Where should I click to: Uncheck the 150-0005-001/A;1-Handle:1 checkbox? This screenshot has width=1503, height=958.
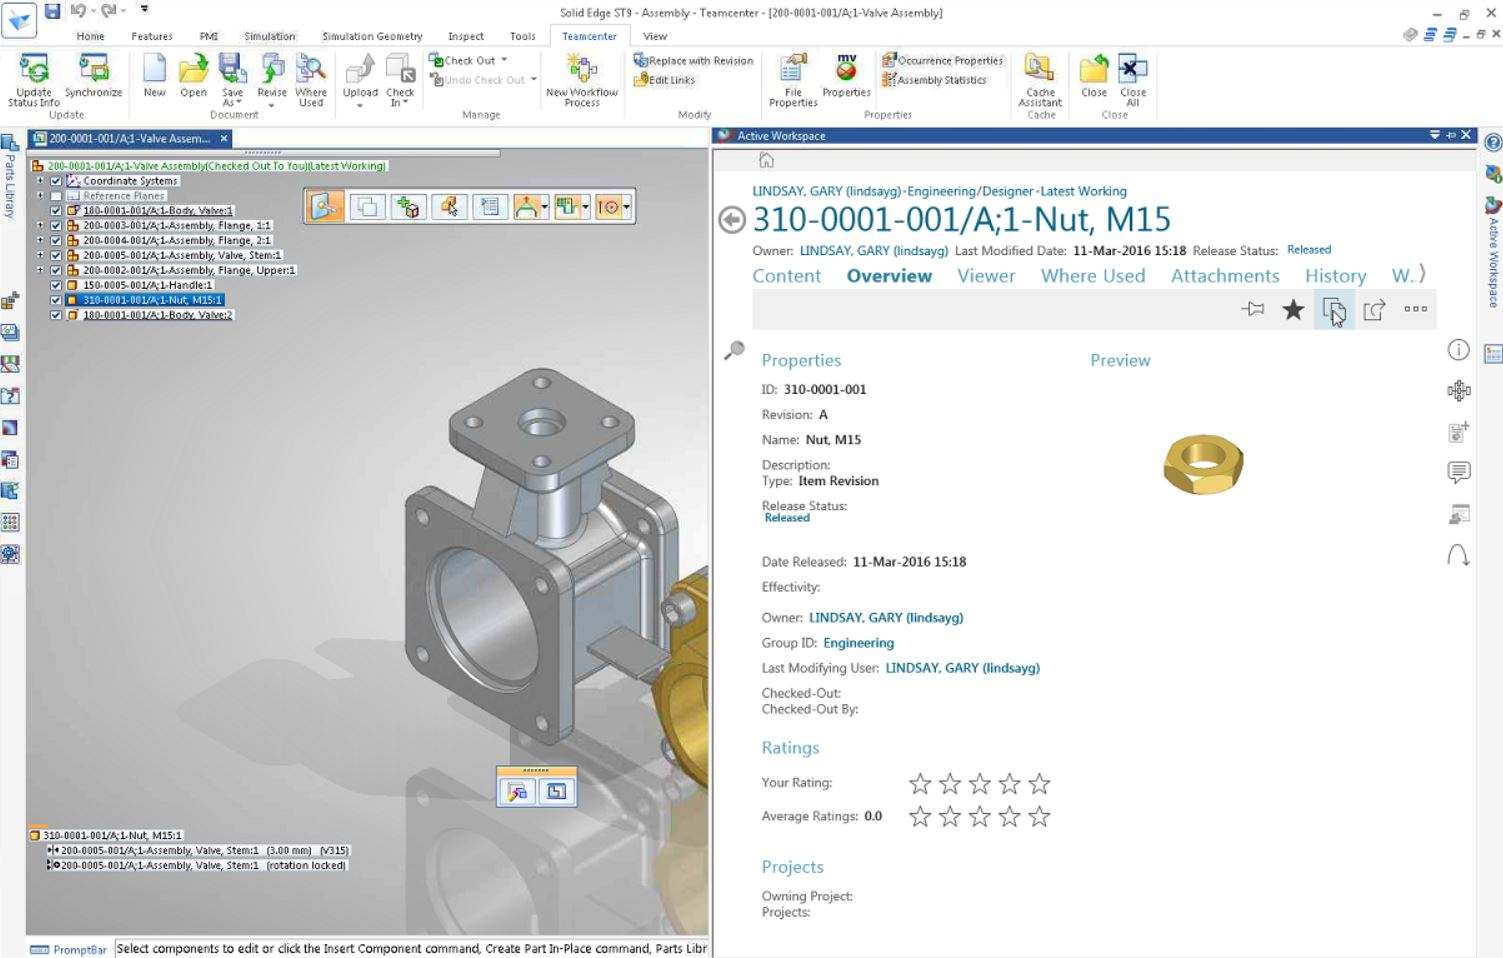point(56,285)
